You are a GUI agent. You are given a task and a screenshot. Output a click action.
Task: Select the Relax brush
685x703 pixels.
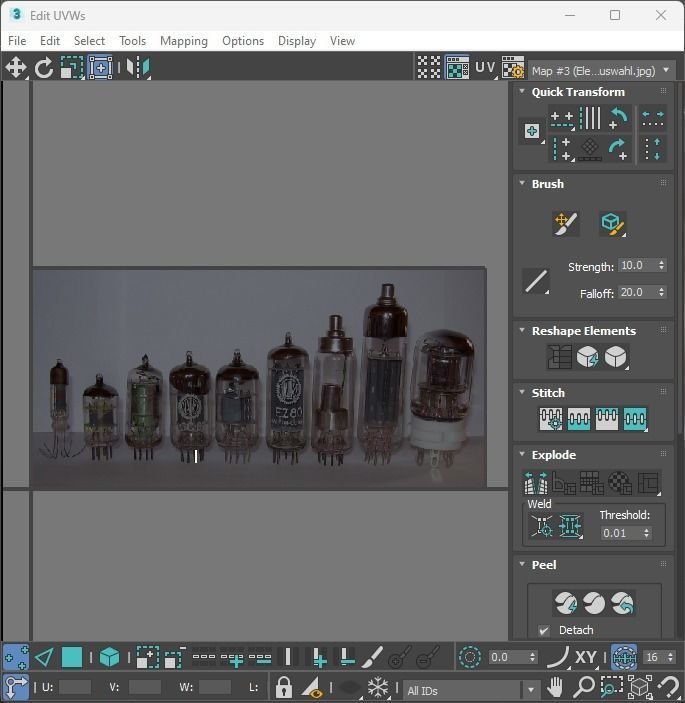tap(613, 223)
